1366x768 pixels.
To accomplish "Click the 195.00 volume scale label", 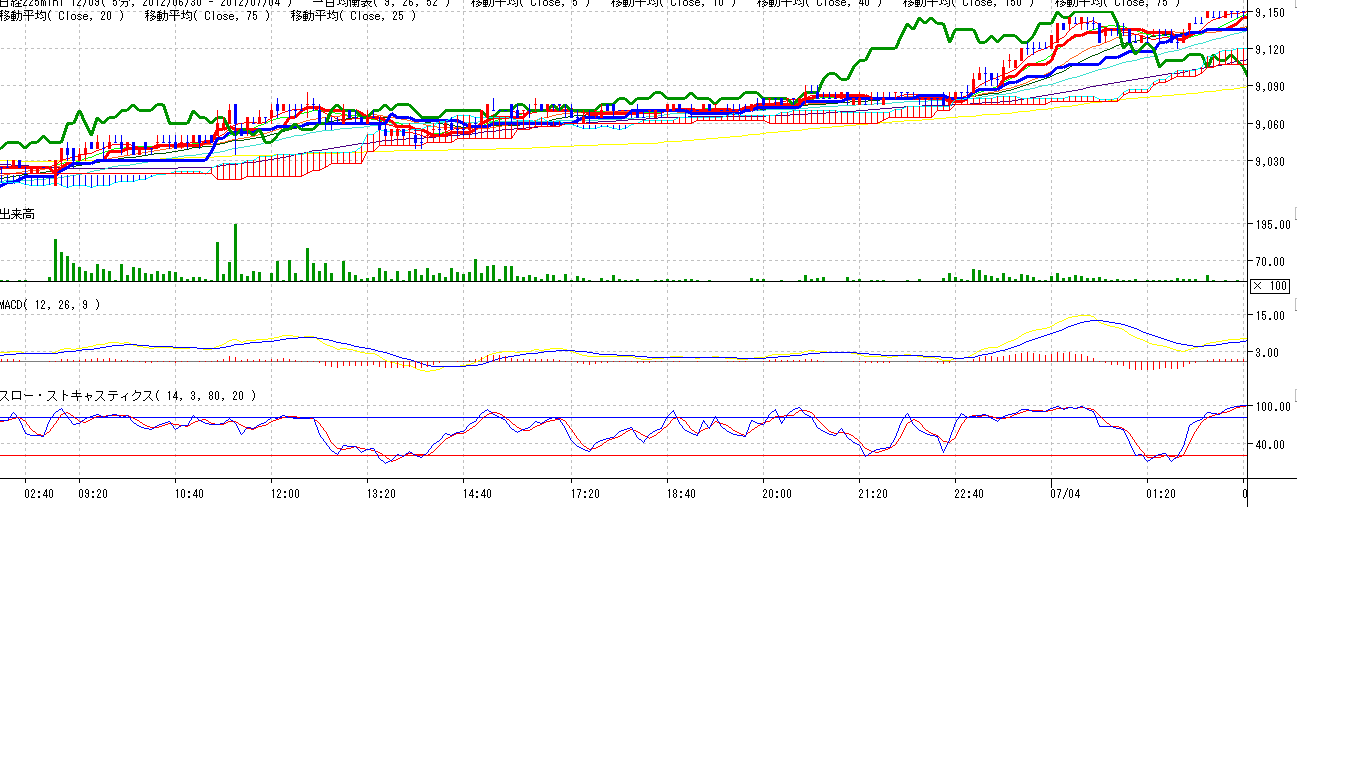I will pyautogui.click(x=1273, y=225).
